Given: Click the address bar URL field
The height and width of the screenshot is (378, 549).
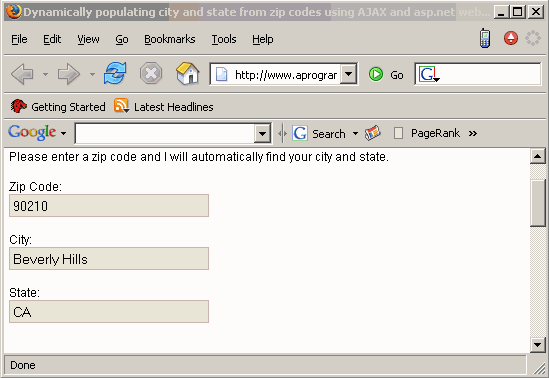Looking at the screenshot, I should [285, 75].
